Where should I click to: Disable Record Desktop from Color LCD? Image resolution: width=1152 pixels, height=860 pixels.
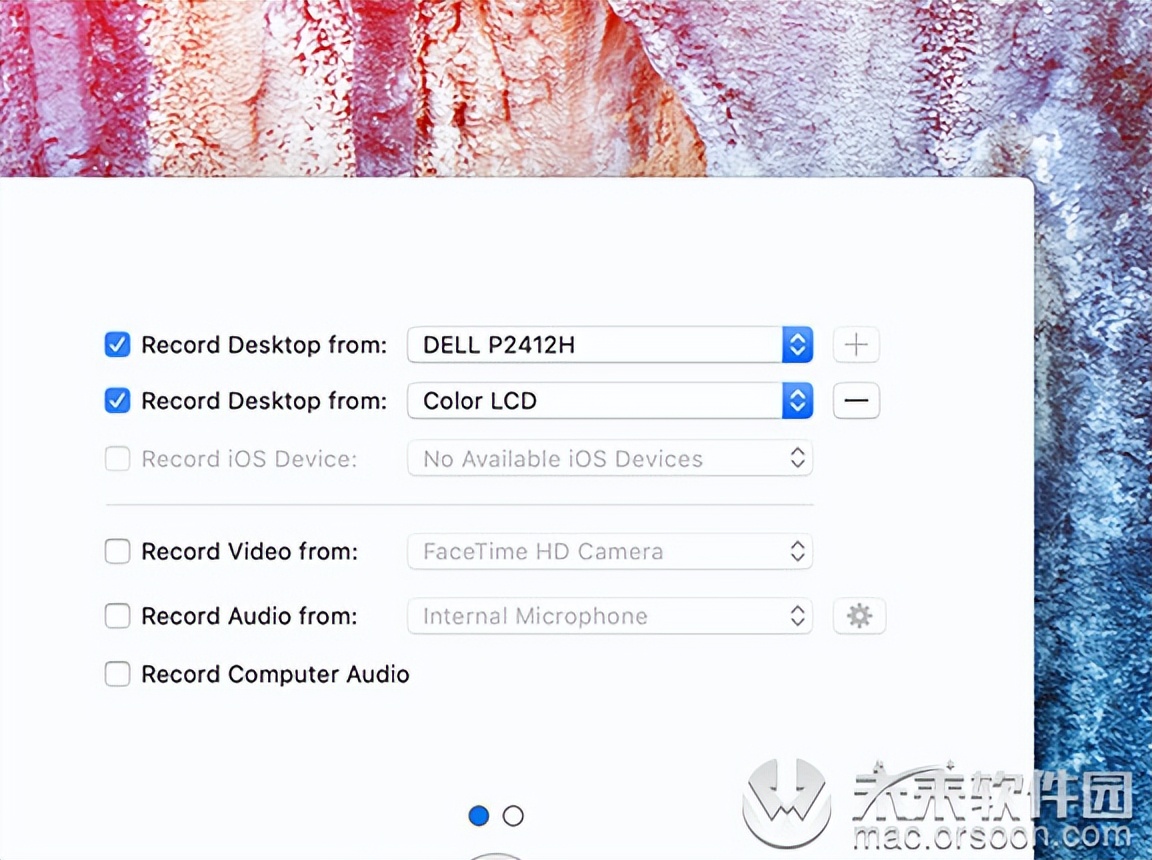click(x=117, y=400)
